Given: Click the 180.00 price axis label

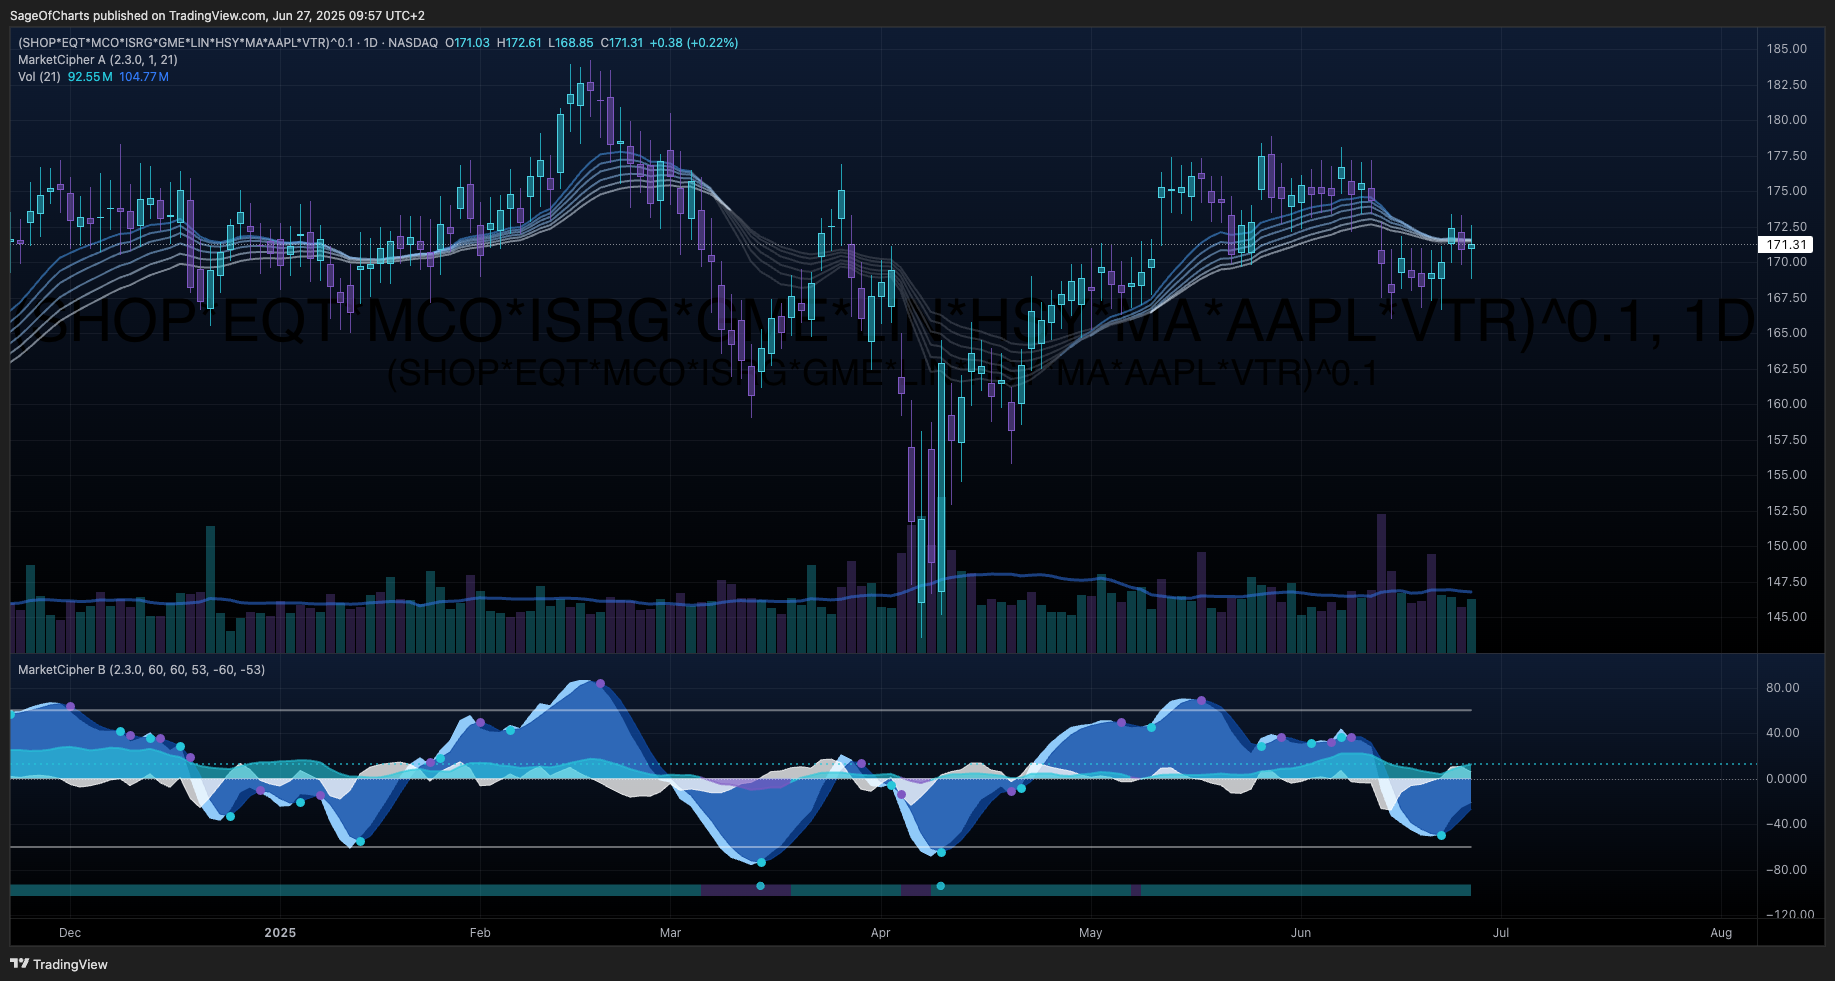Looking at the screenshot, I should [1786, 120].
